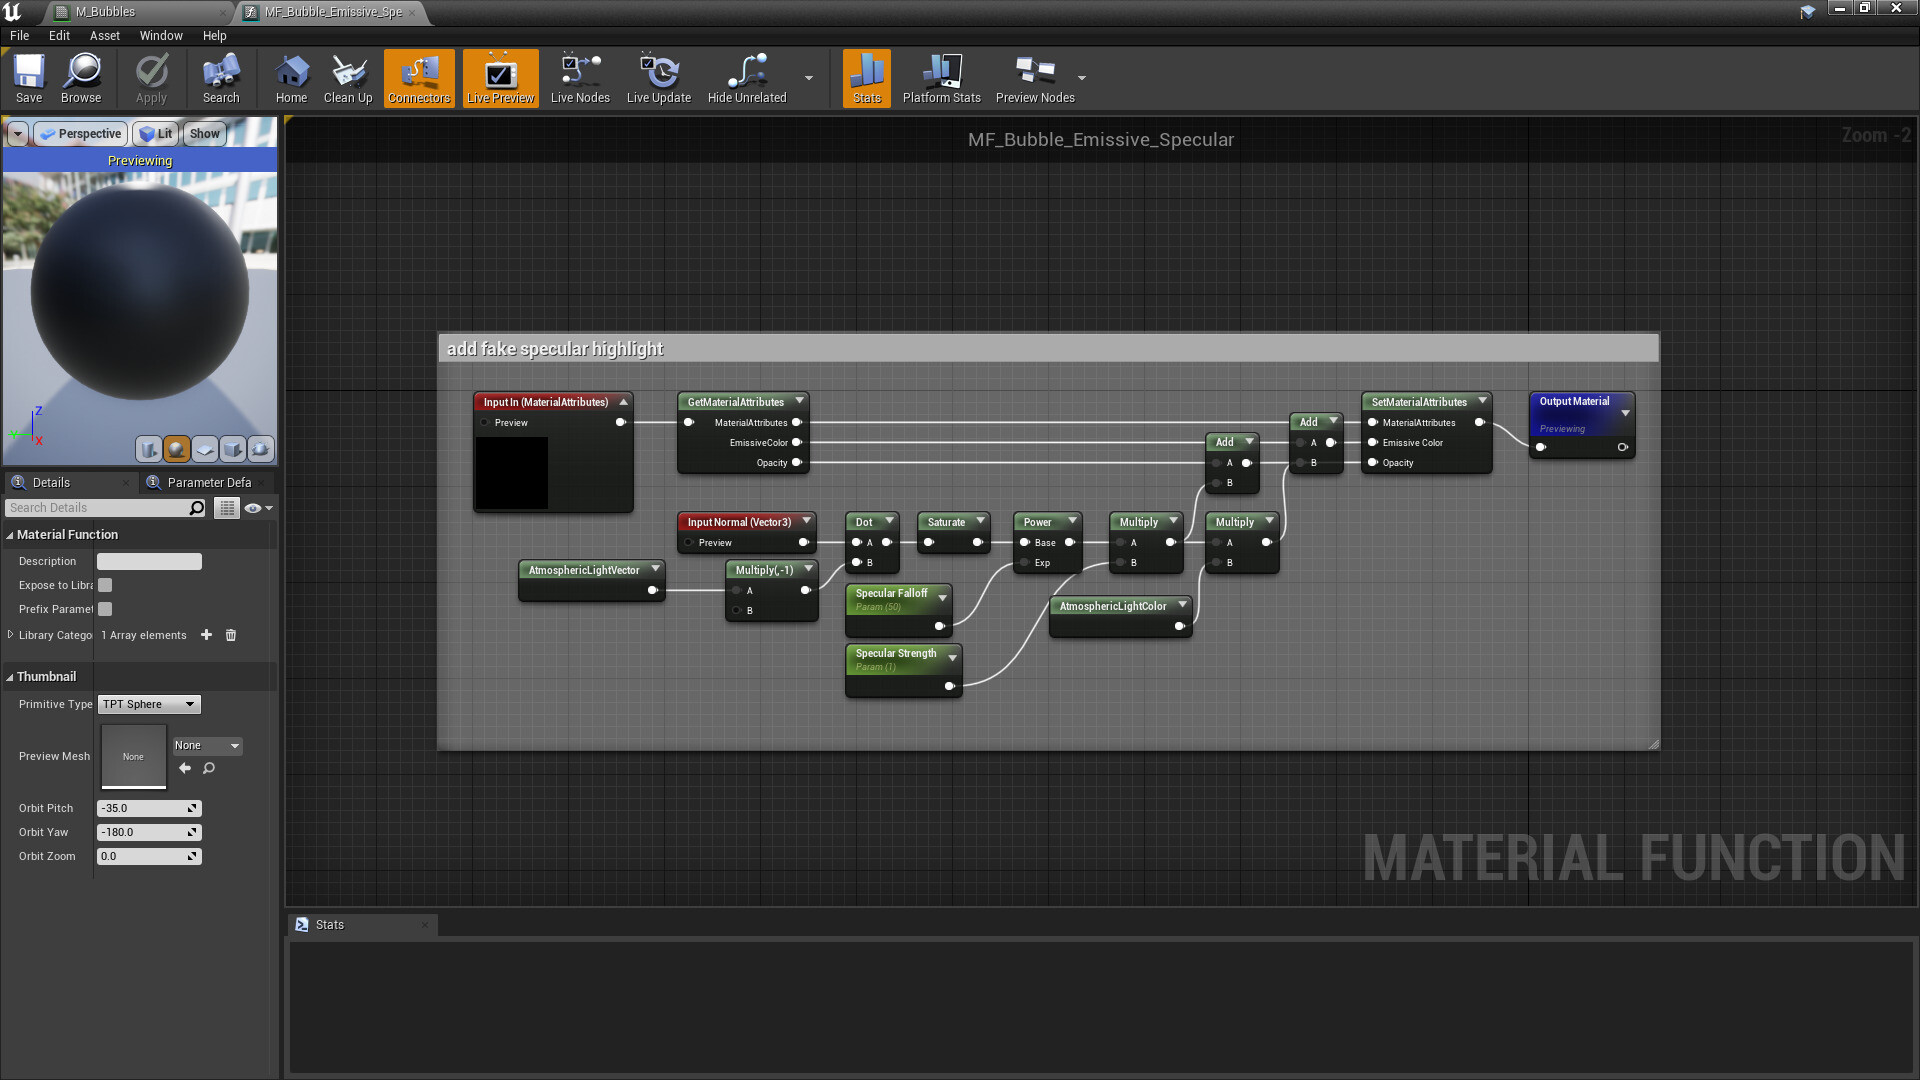Click the Browse toolbar icon
The height and width of the screenshot is (1080, 1920).
tap(81, 78)
